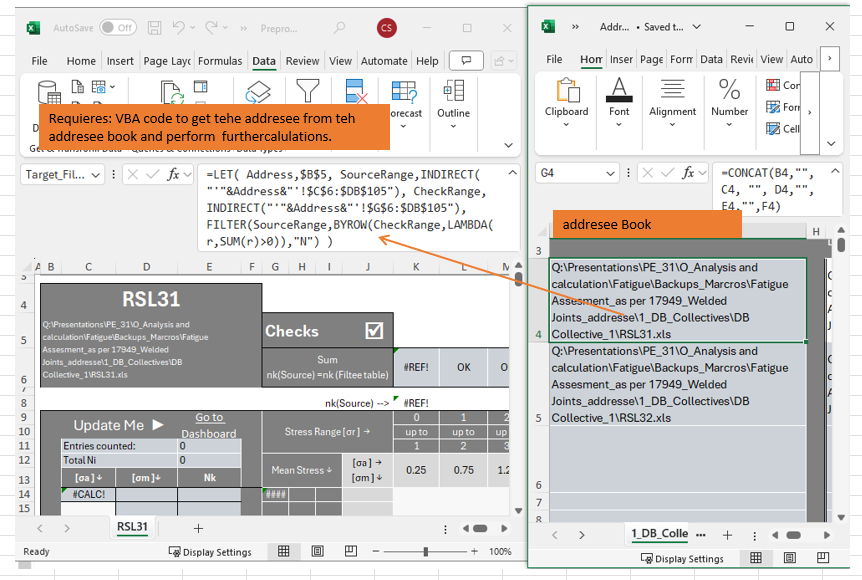862x580 pixels.
Task: Toggle the AutoSave switch in the left Excel window
Action: [x=118, y=27]
